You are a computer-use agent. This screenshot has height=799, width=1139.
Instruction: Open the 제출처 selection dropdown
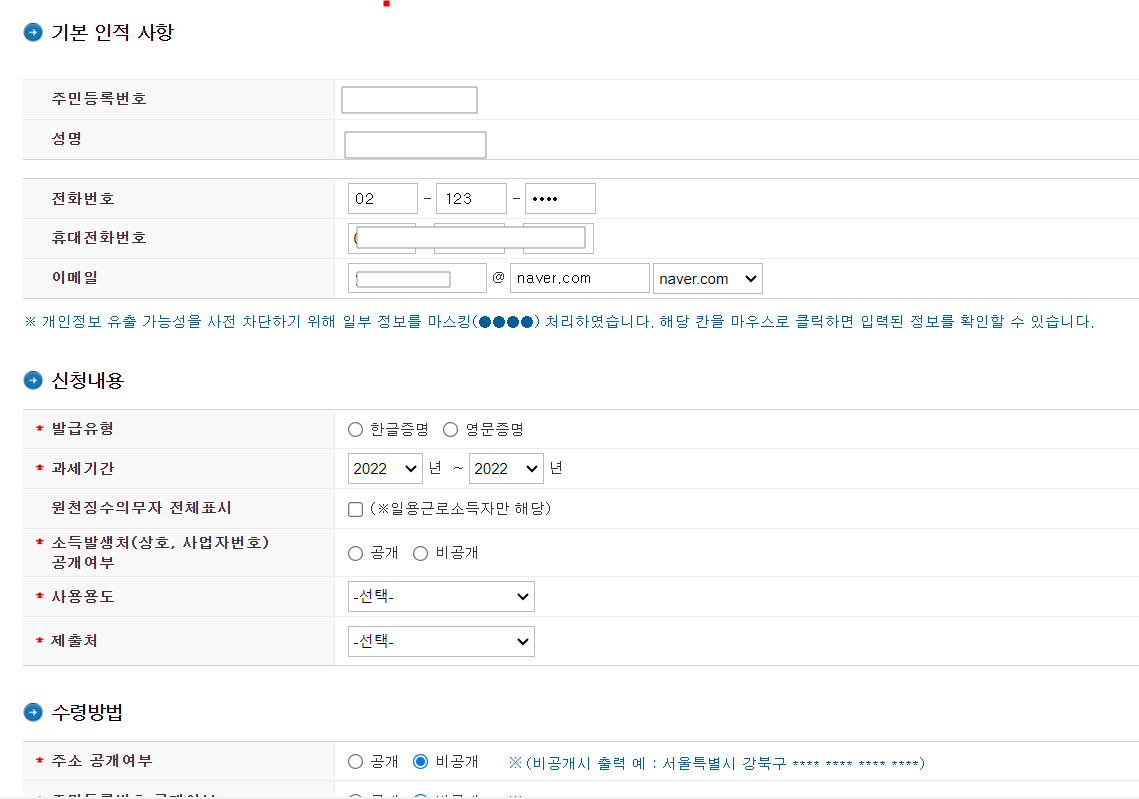tap(441, 641)
